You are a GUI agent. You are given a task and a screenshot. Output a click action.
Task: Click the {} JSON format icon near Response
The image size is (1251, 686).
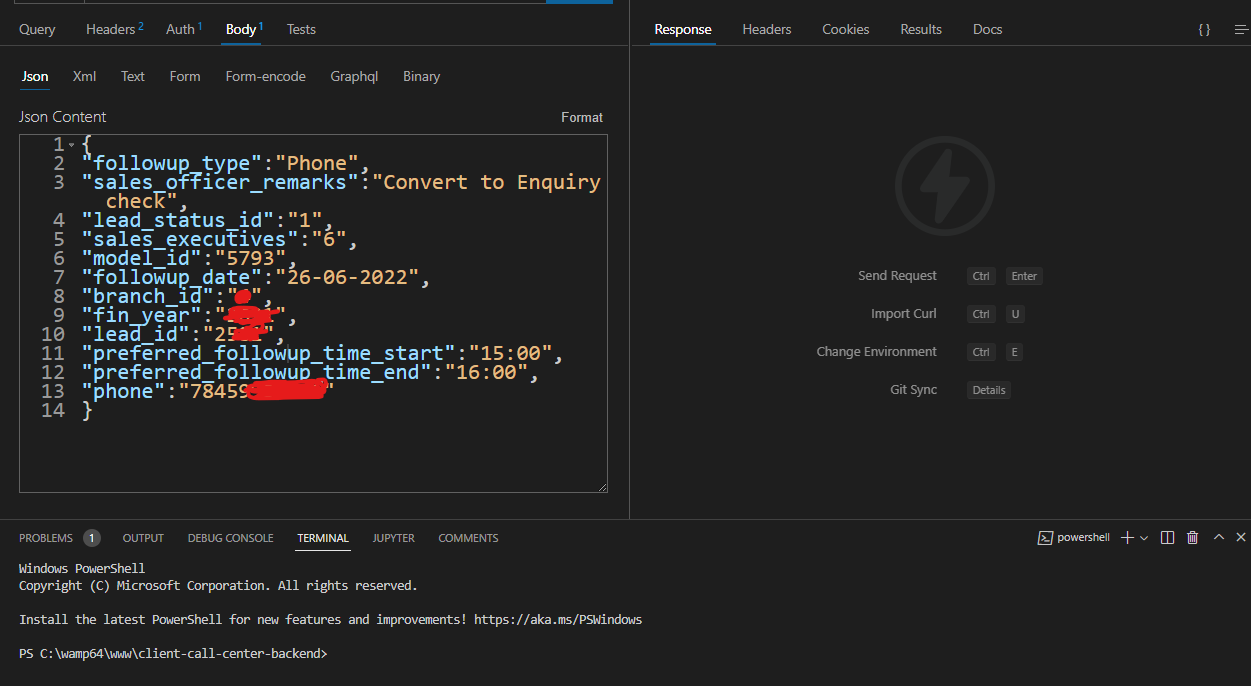tap(1204, 29)
